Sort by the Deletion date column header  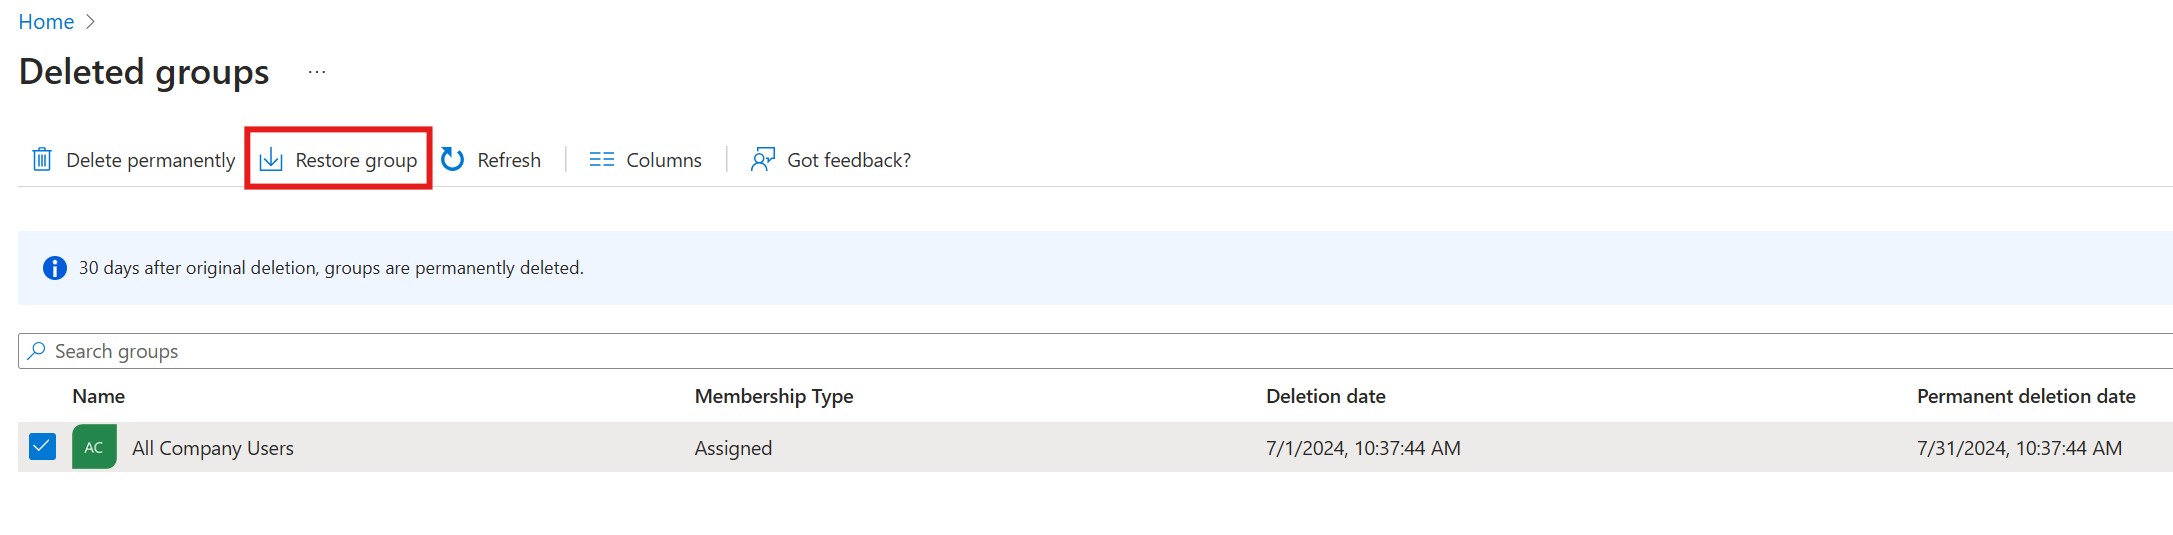coord(1325,396)
